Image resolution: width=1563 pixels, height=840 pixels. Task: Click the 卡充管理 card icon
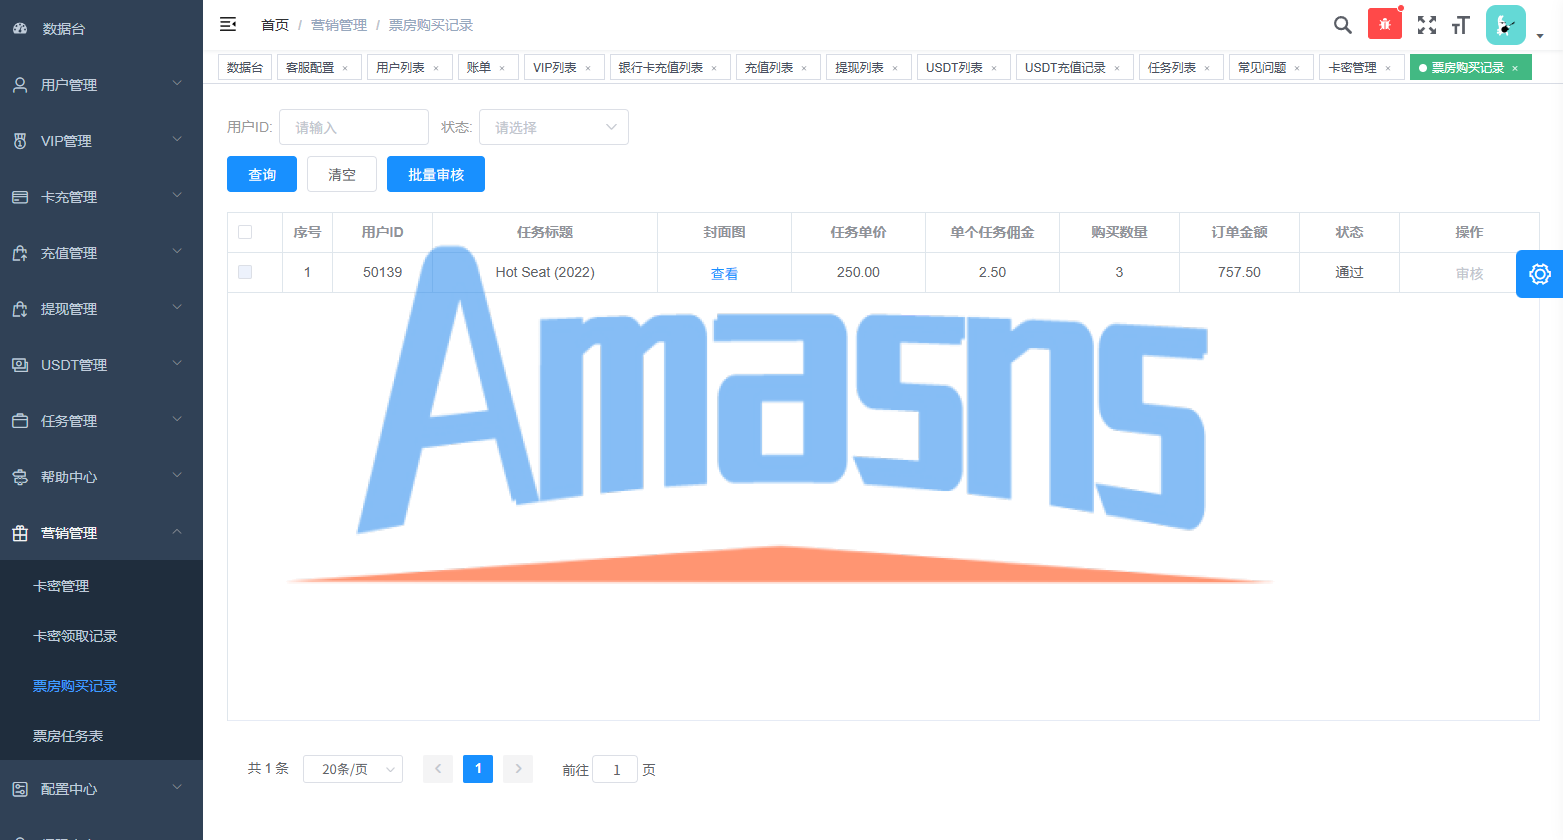[x=20, y=197]
